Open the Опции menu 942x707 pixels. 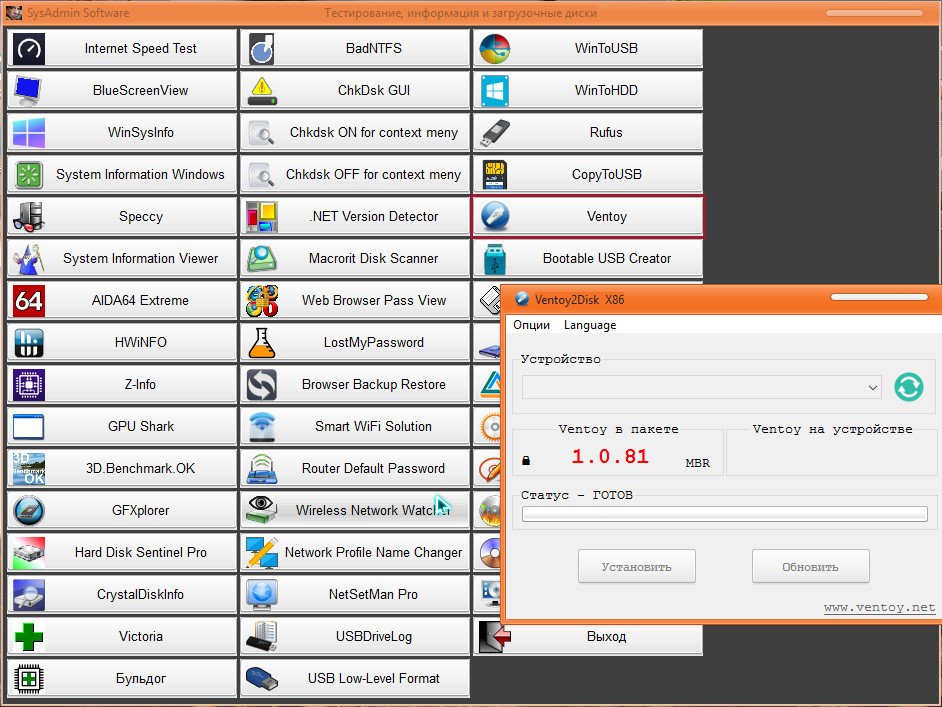[x=531, y=325]
